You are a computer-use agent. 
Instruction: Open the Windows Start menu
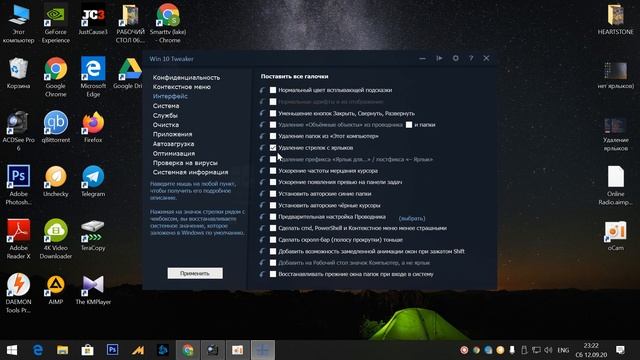pos(12,350)
